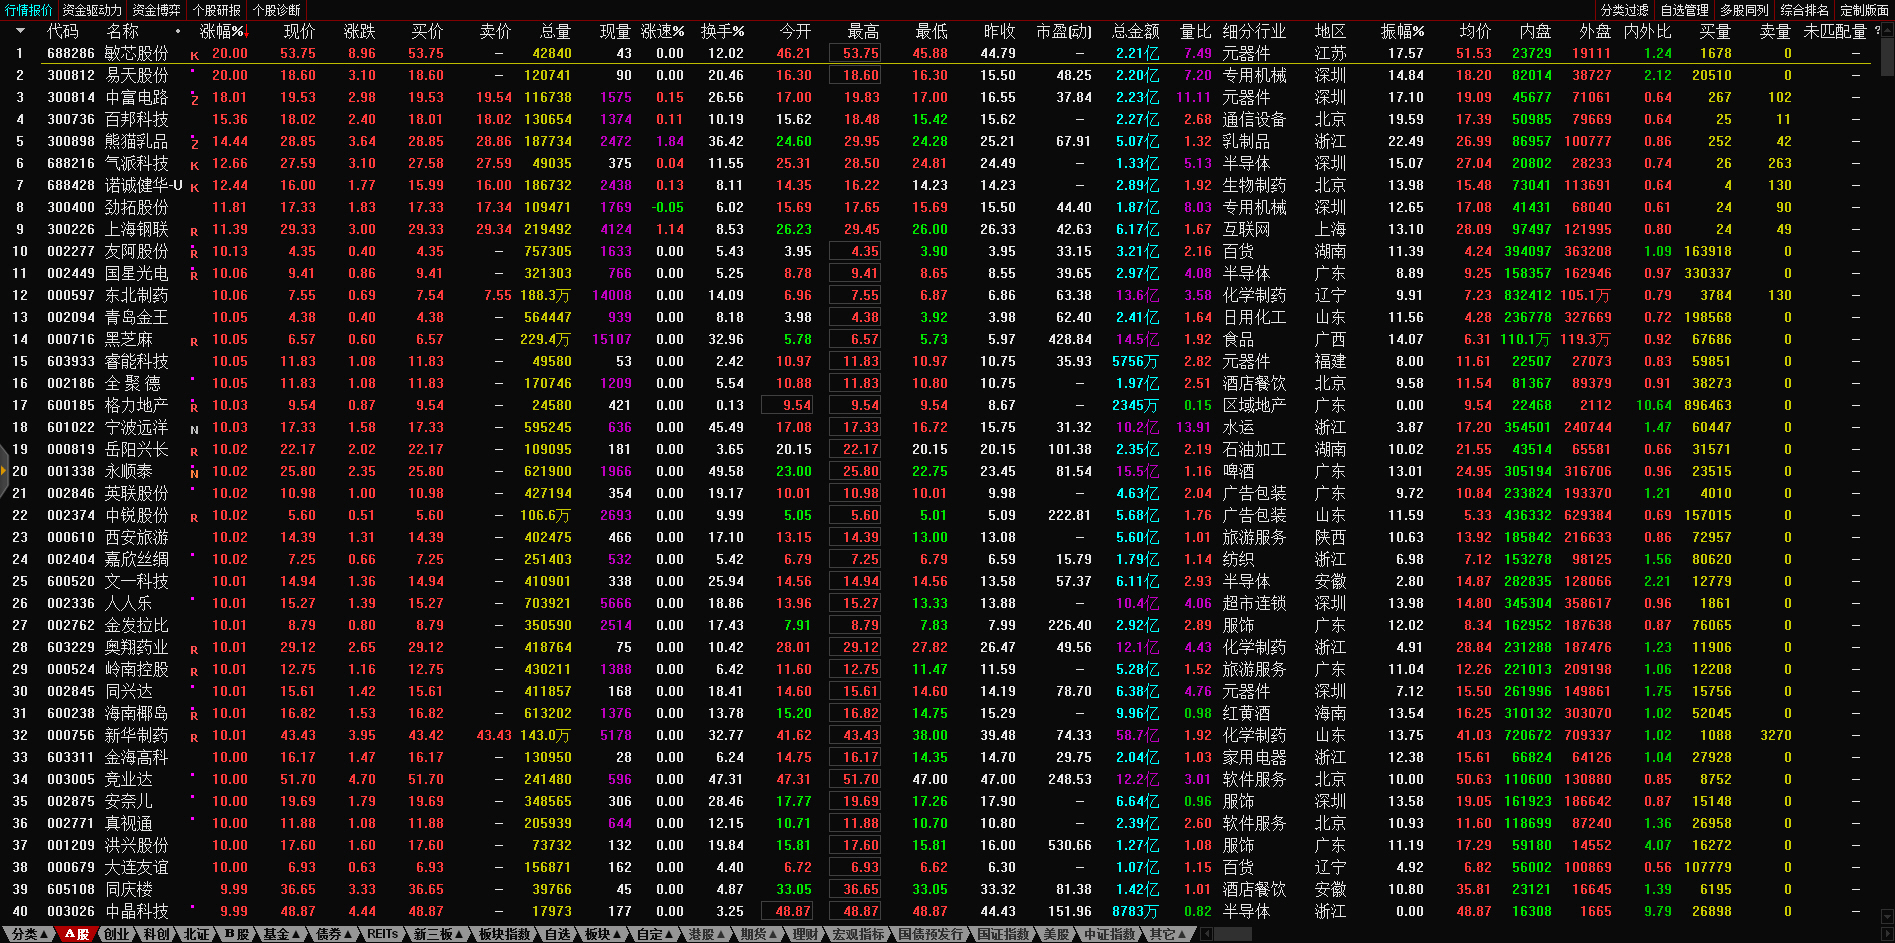This screenshot has height=943, width=1895.
Task: Open the column menu triangle beside 代码
Action: (x=20, y=31)
